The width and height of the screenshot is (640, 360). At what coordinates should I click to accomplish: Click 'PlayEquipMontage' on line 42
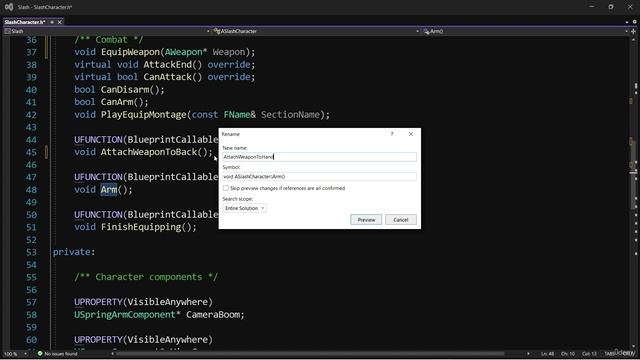[143, 115]
